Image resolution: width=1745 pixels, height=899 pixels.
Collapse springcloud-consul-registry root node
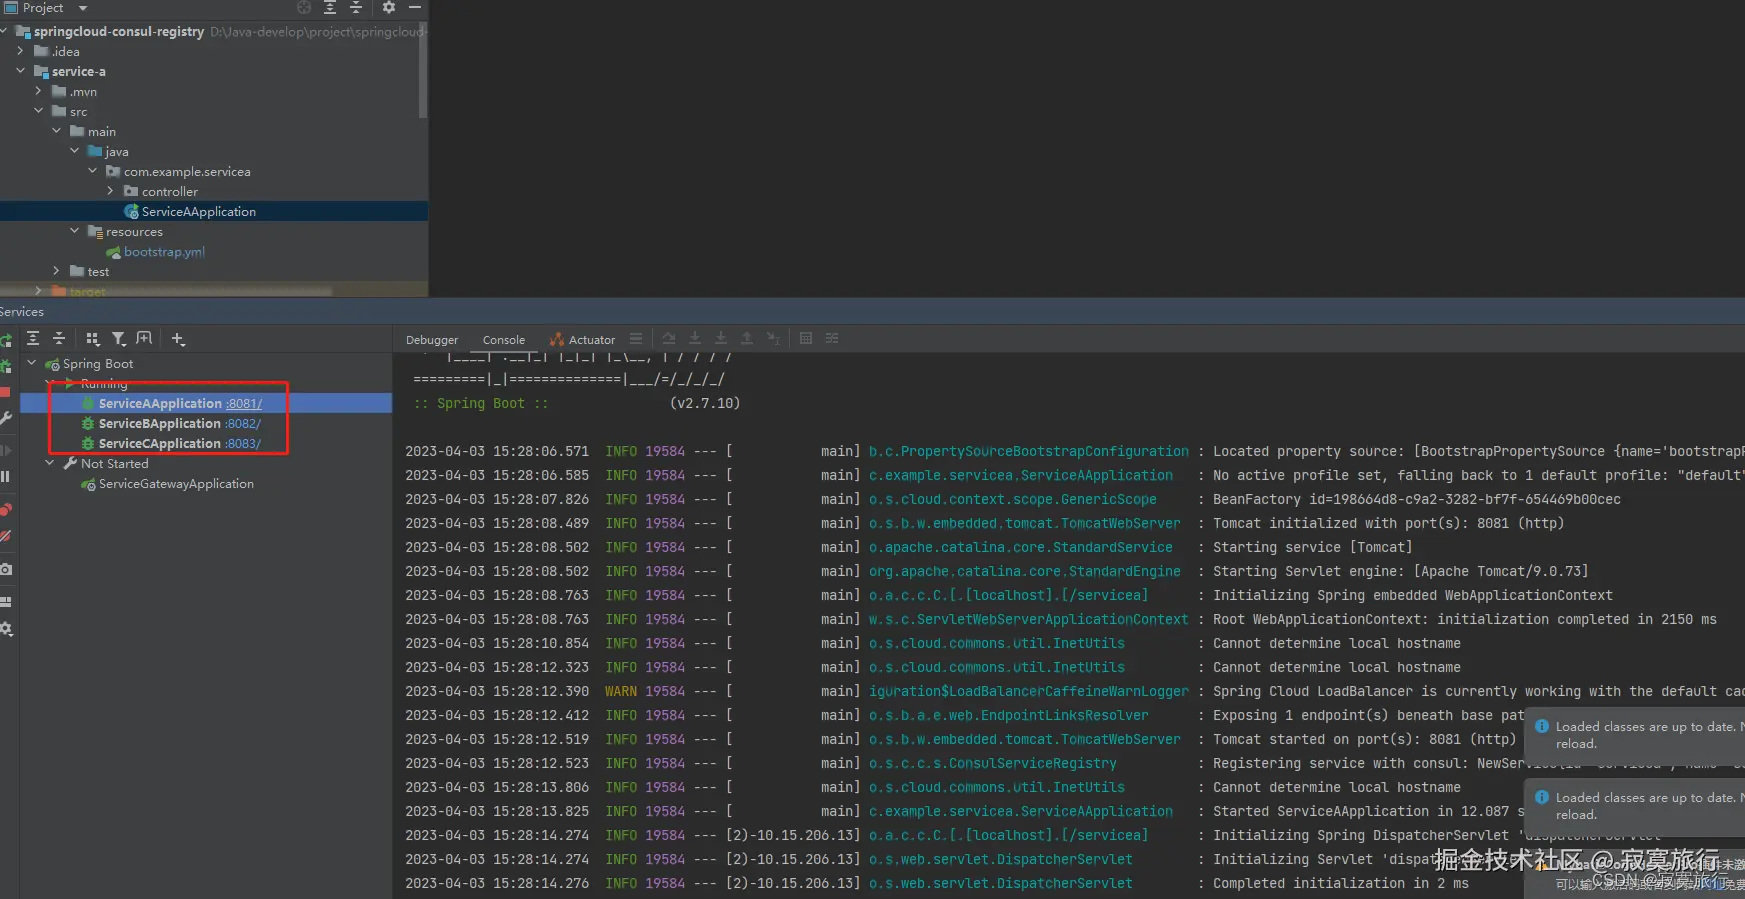(x=5, y=31)
